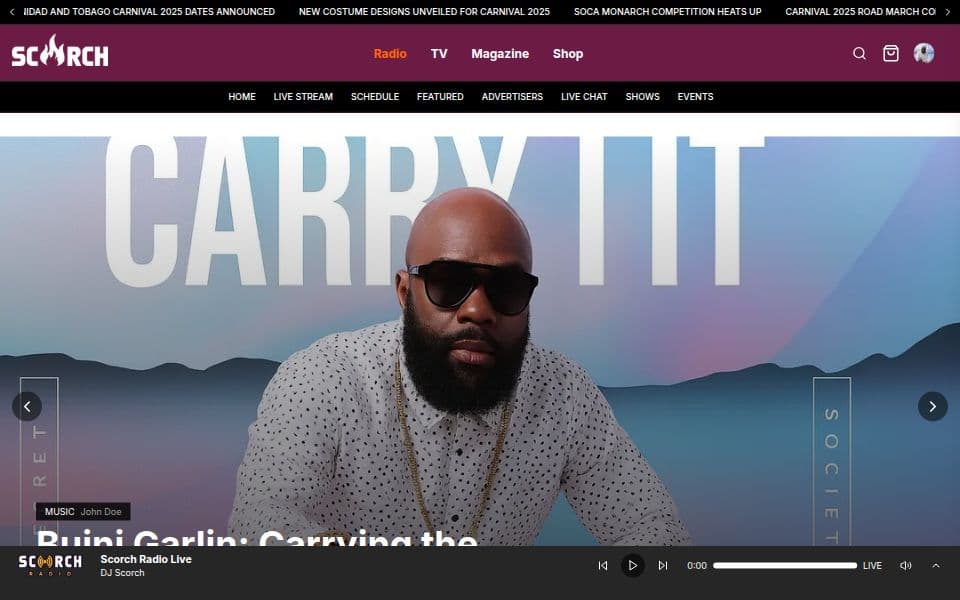Open the Schedule menu item
Image resolution: width=960 pixels, height=600 pixels.
click(x=375, y=97)
